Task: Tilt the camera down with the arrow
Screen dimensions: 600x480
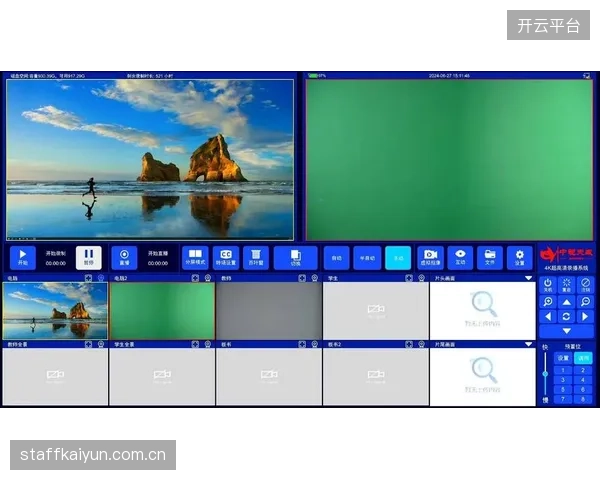Action: point(567,331)
